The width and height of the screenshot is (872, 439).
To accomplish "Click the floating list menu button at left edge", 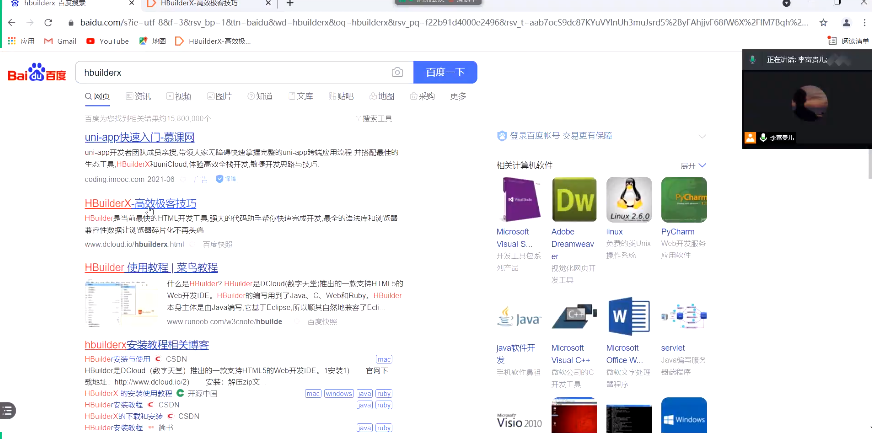I will click(7, 411).
